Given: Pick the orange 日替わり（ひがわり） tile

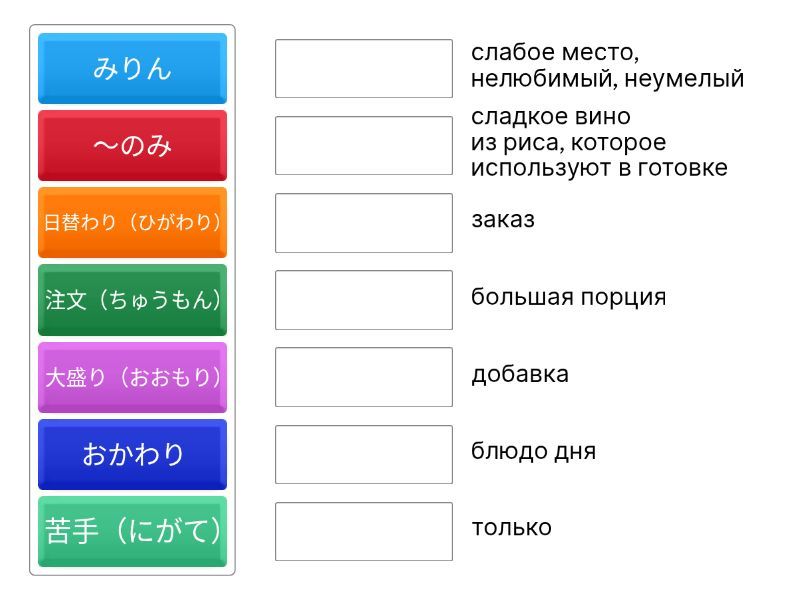Looking at the screenshot, I should (x=132, y=222).
